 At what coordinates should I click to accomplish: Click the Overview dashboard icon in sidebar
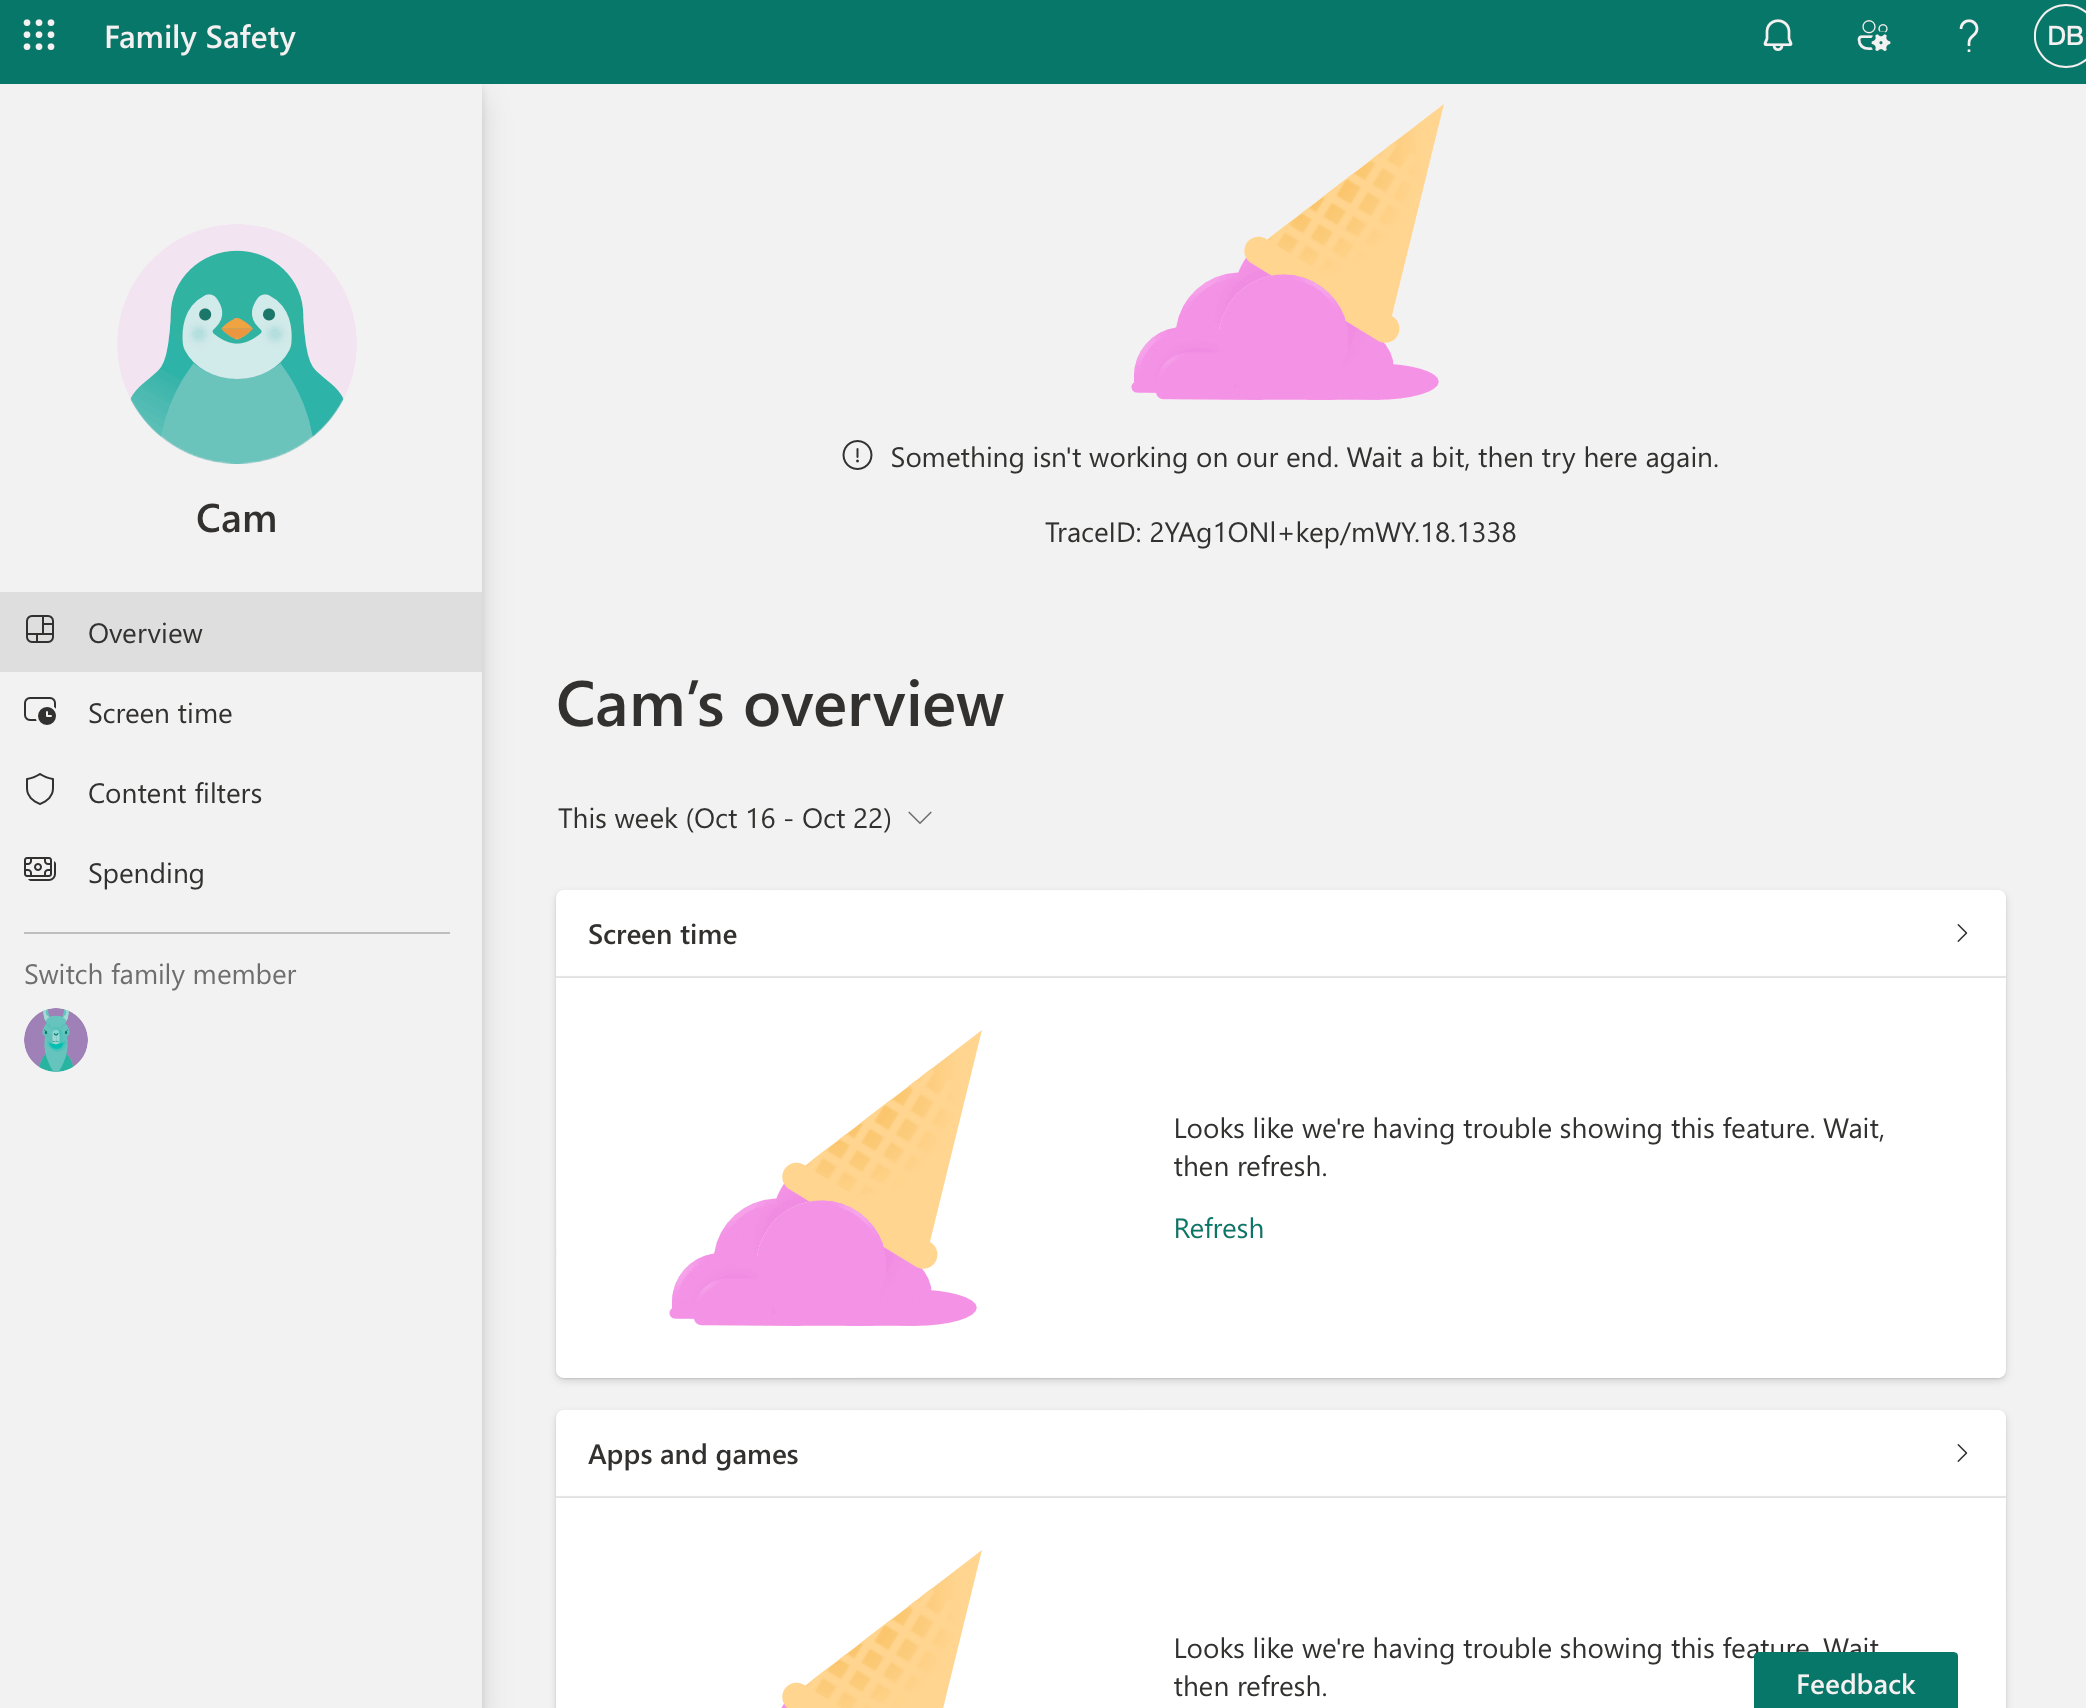coord(40,630)
